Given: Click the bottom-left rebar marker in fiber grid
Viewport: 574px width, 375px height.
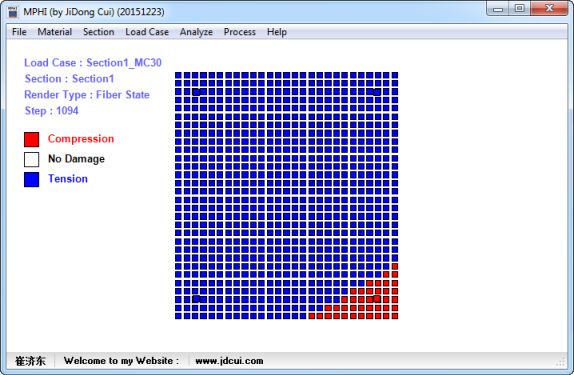Looking at the screenshot, I should pos(196,299).
